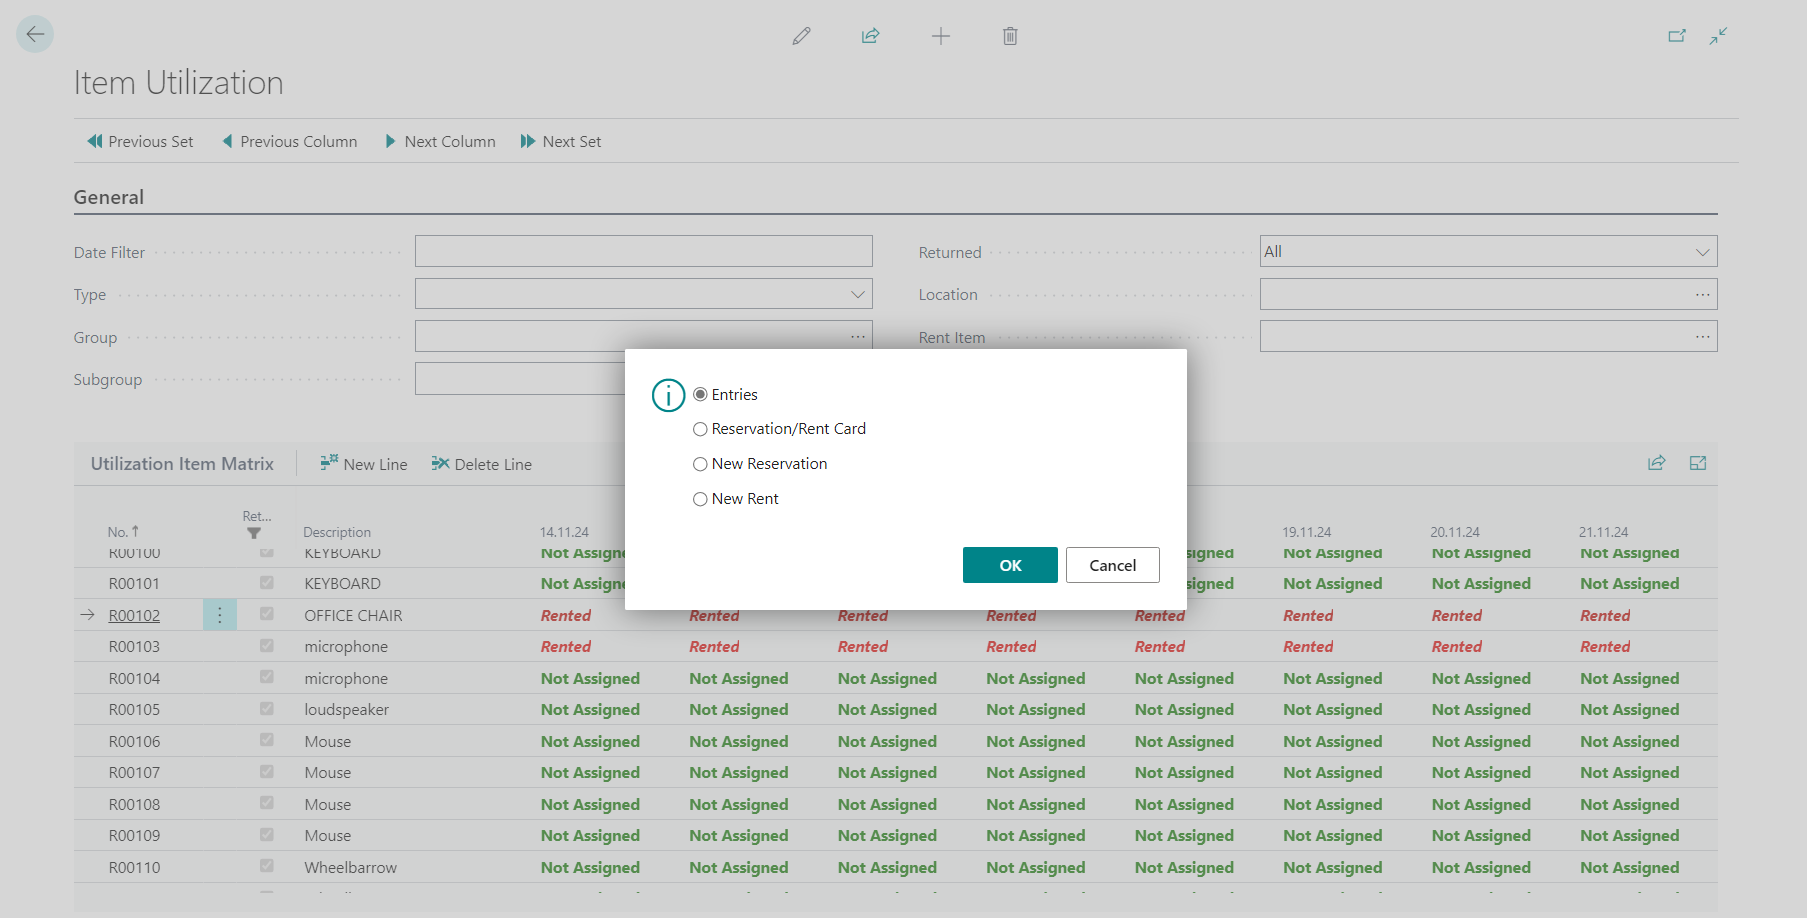This screenshot has height=918, width=1807.
Task: Go to Next Column
Action: (441, 142)
